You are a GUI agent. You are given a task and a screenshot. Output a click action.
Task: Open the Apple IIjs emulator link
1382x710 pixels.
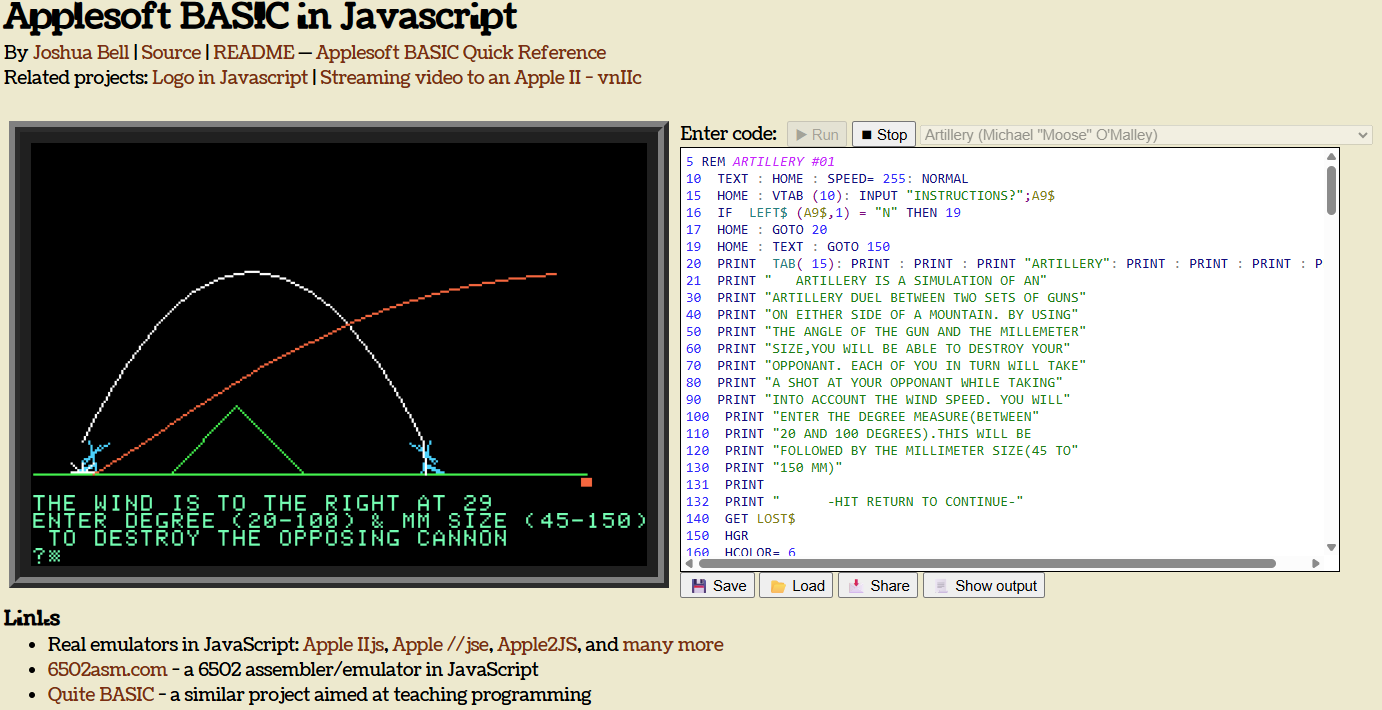click(345, 644)
